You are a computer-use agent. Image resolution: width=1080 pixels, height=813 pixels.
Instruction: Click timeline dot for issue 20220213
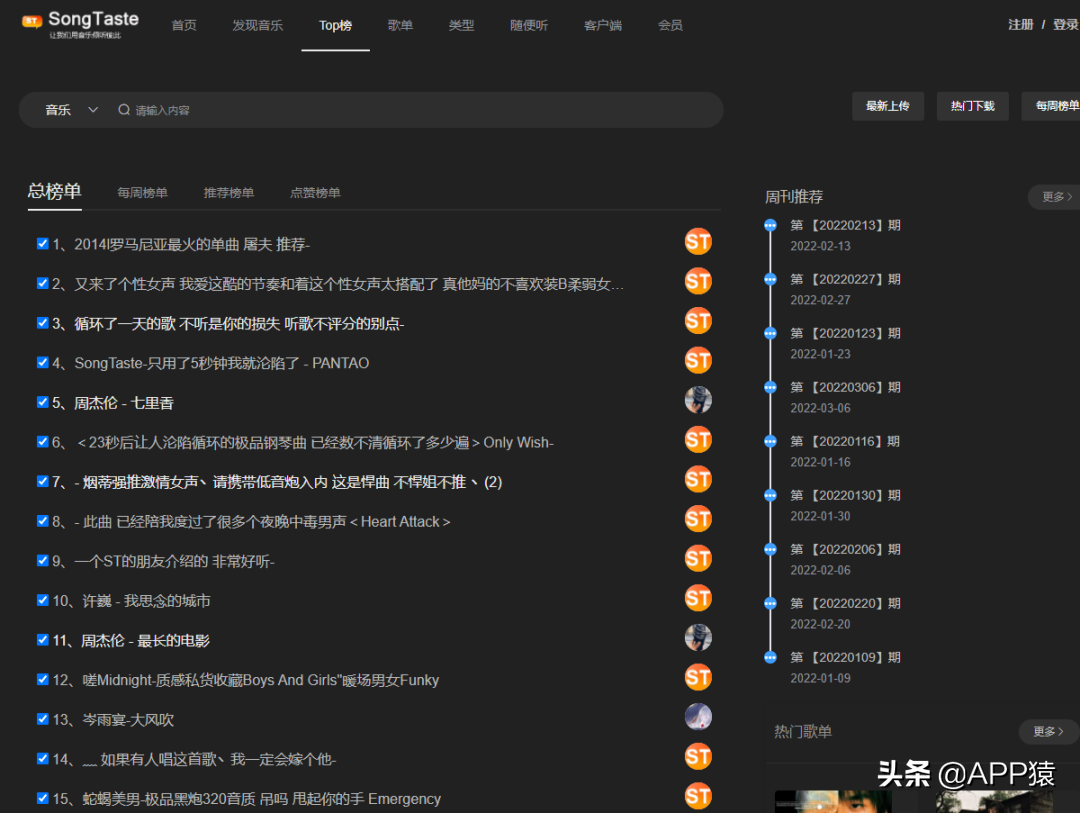tap(770, 225)
